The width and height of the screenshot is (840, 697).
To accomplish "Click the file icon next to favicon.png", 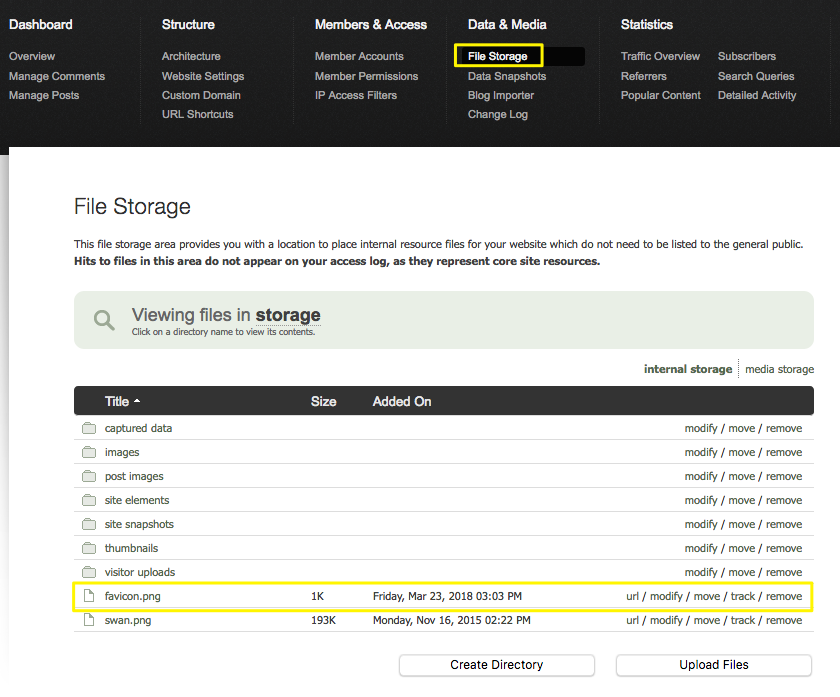I will point(88,597).
